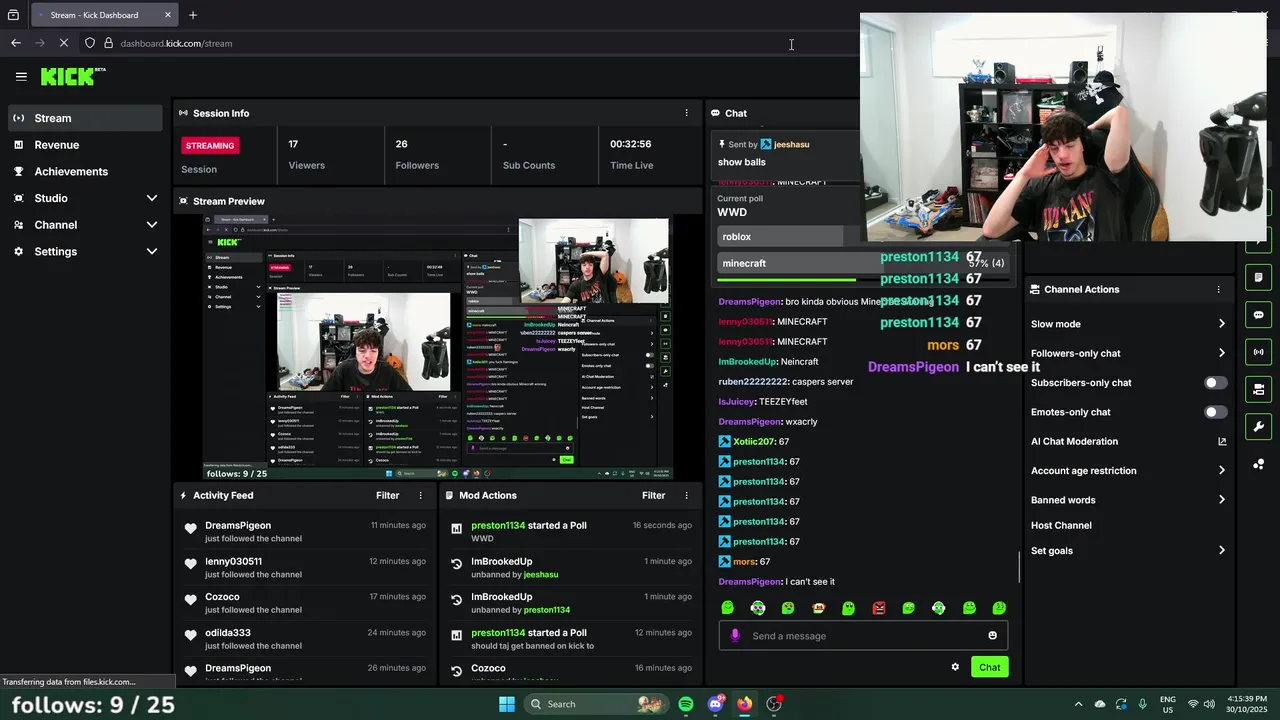
Task: Open chat settings gear icon
Action: click(955, 667)
